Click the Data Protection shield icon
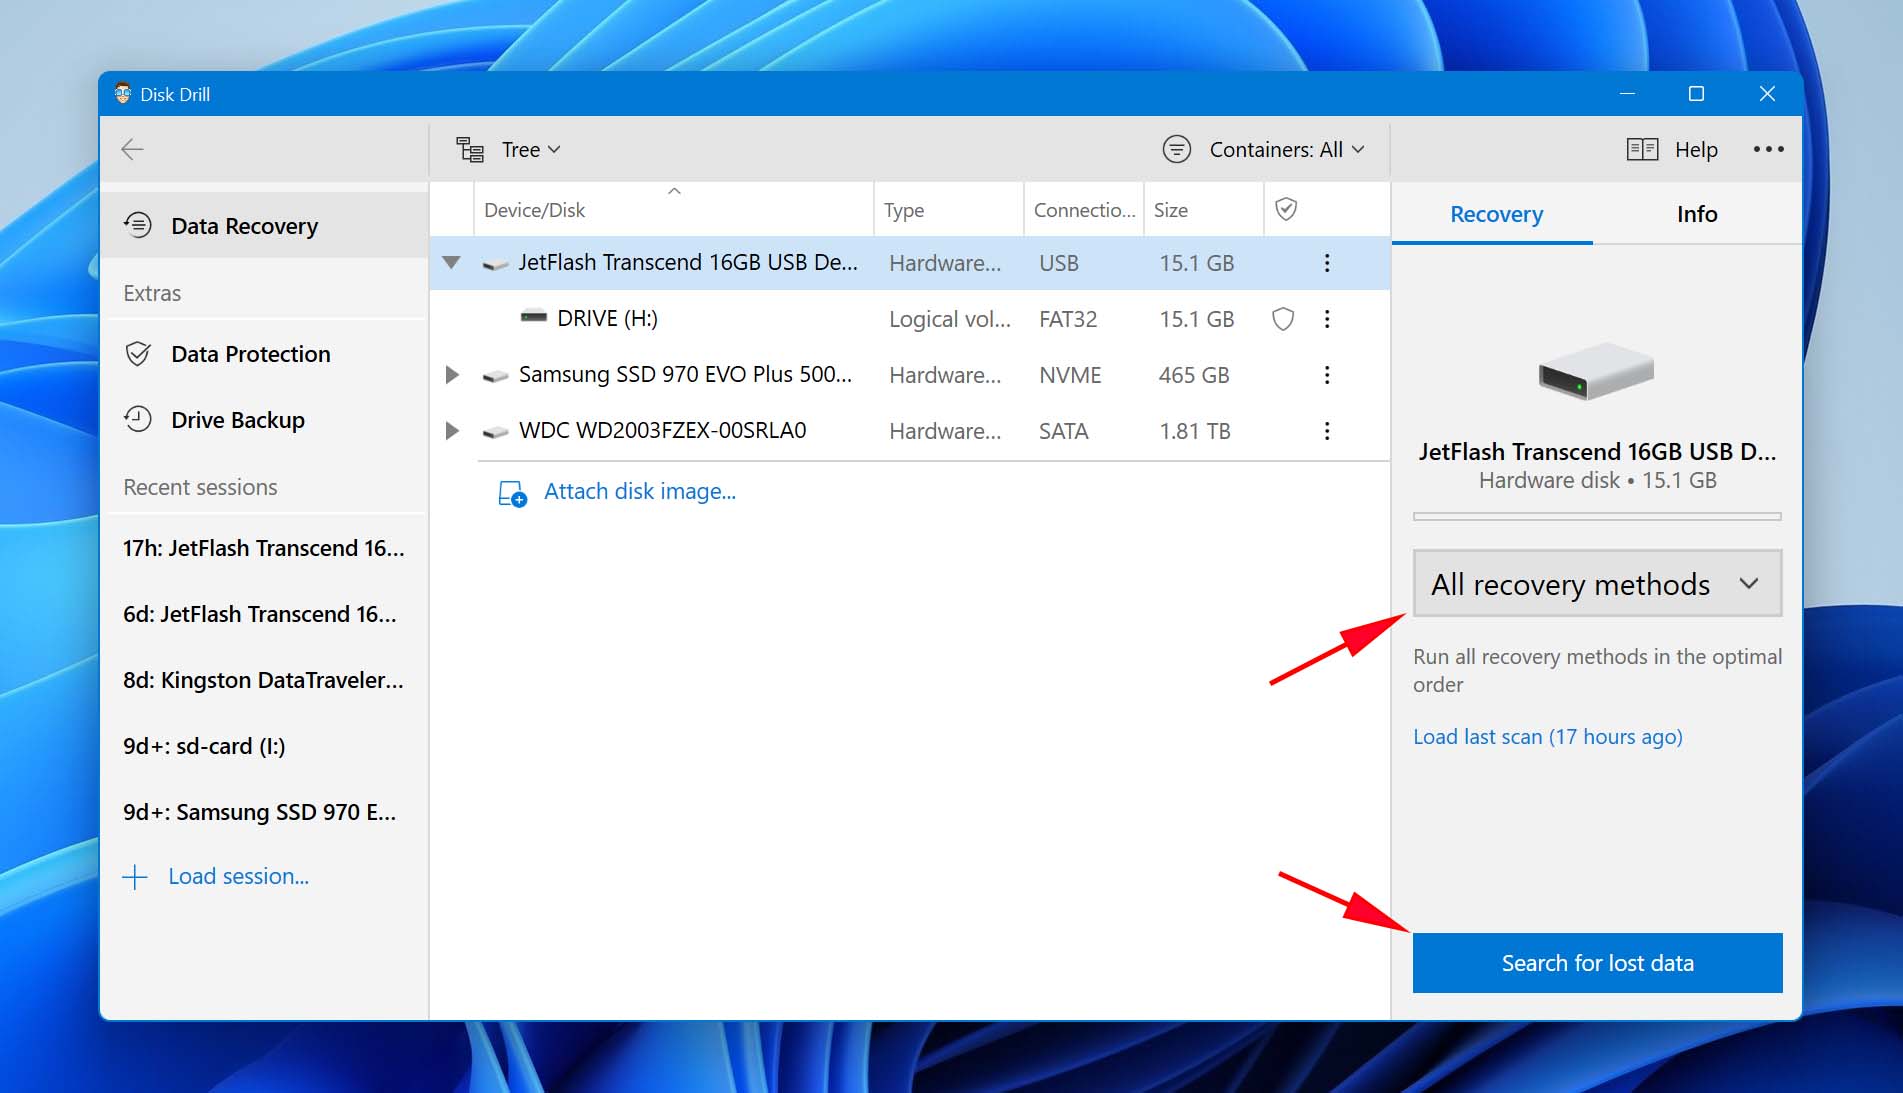This screenshot has height=1093, width=1903. click(x=138, y=353)
